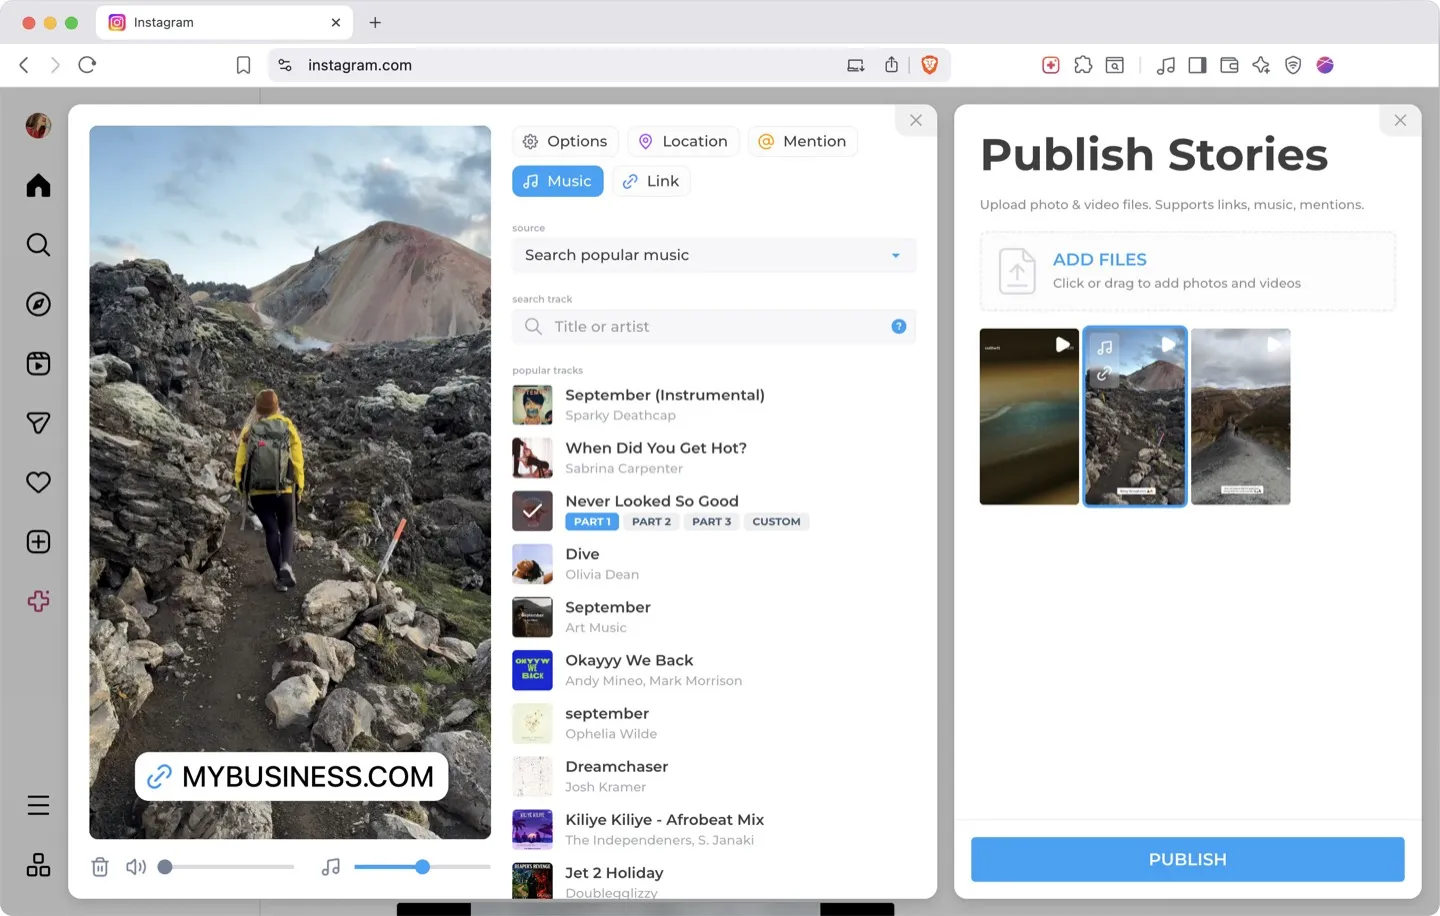The width and height of the screenshot is (1440, 916).
Task: Open the sidebar hamburger menu
Action: pyautogui.click(x=37, y=804)
